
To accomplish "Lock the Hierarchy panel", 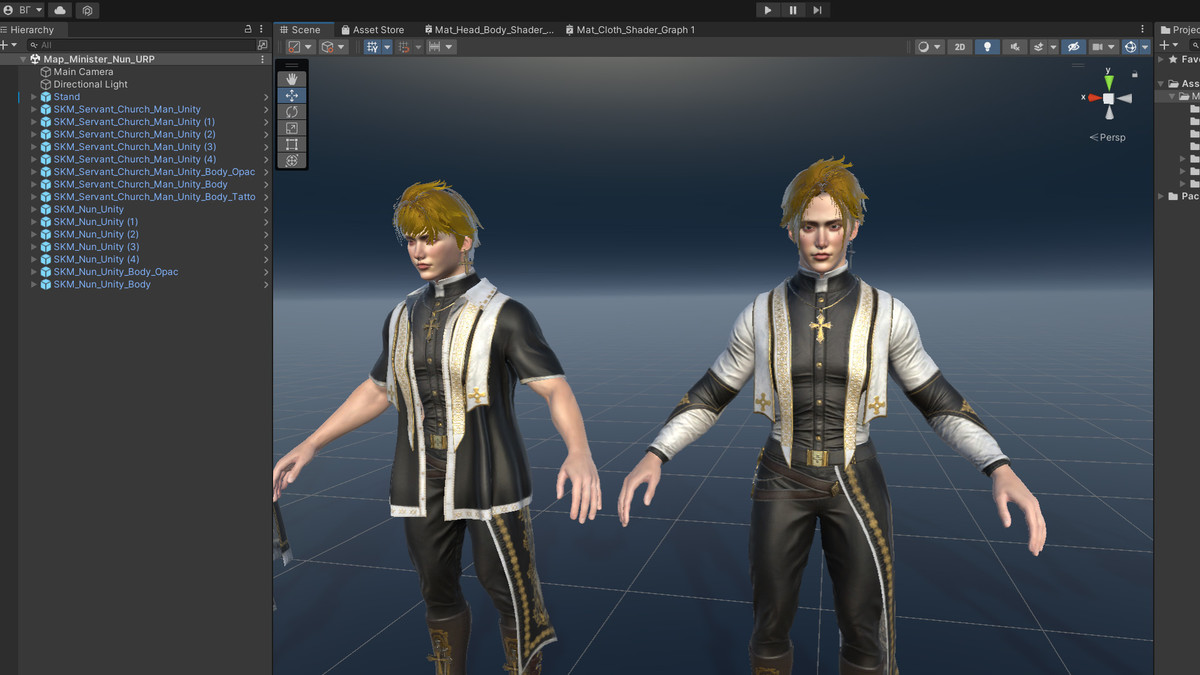I will click(248, 30).
